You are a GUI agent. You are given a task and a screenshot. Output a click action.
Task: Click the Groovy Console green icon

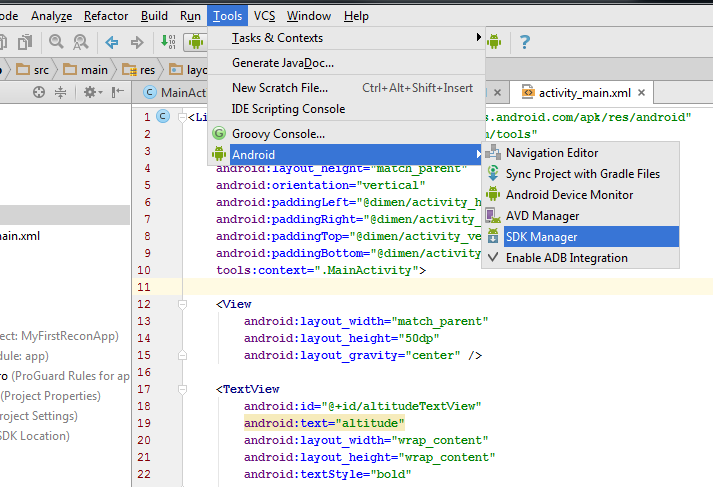point(219,133)
